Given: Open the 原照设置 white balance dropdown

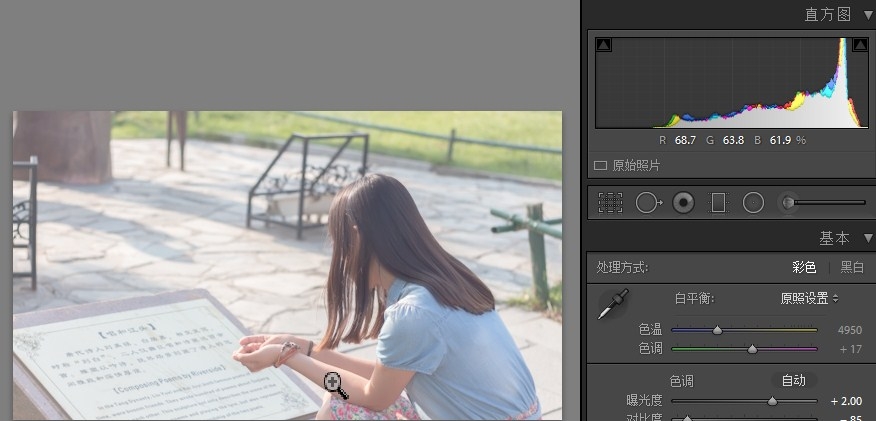Looking at the screenshot, I should click(809, 298).
